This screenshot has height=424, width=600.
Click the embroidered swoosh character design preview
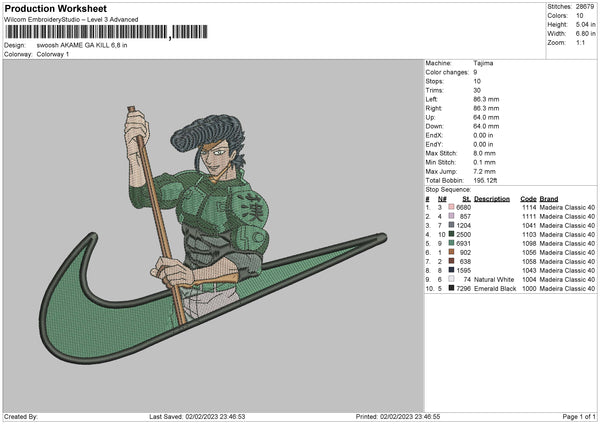(213, 234)
